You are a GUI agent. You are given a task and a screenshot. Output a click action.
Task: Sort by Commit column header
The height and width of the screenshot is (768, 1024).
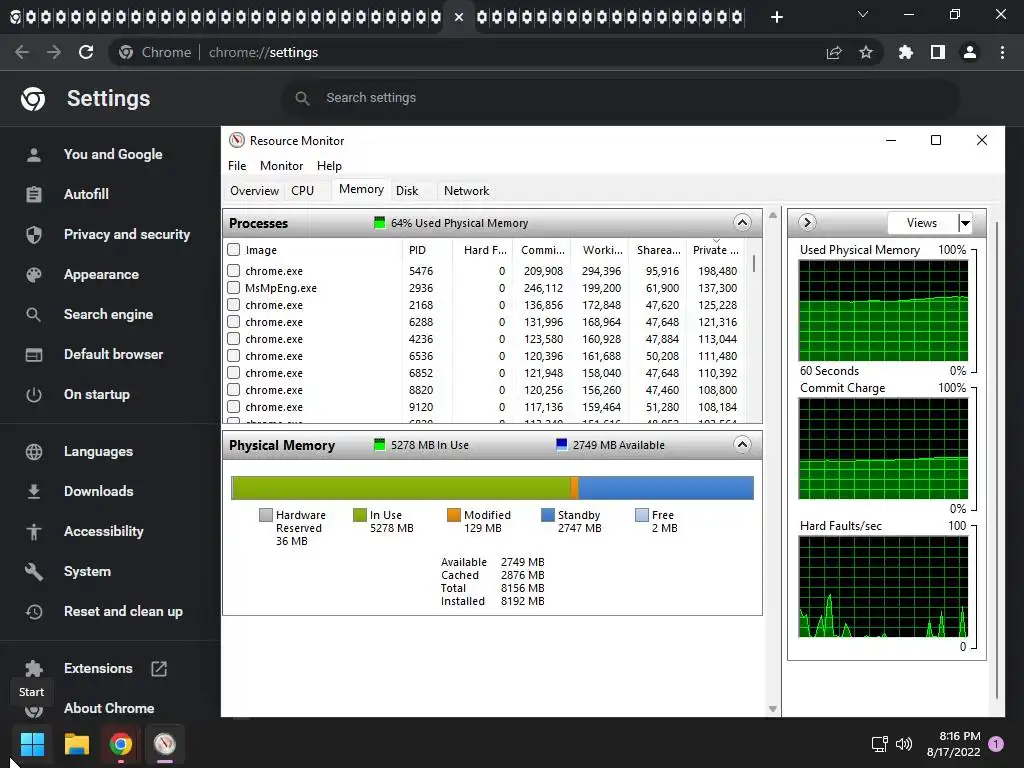pos(542,250)
